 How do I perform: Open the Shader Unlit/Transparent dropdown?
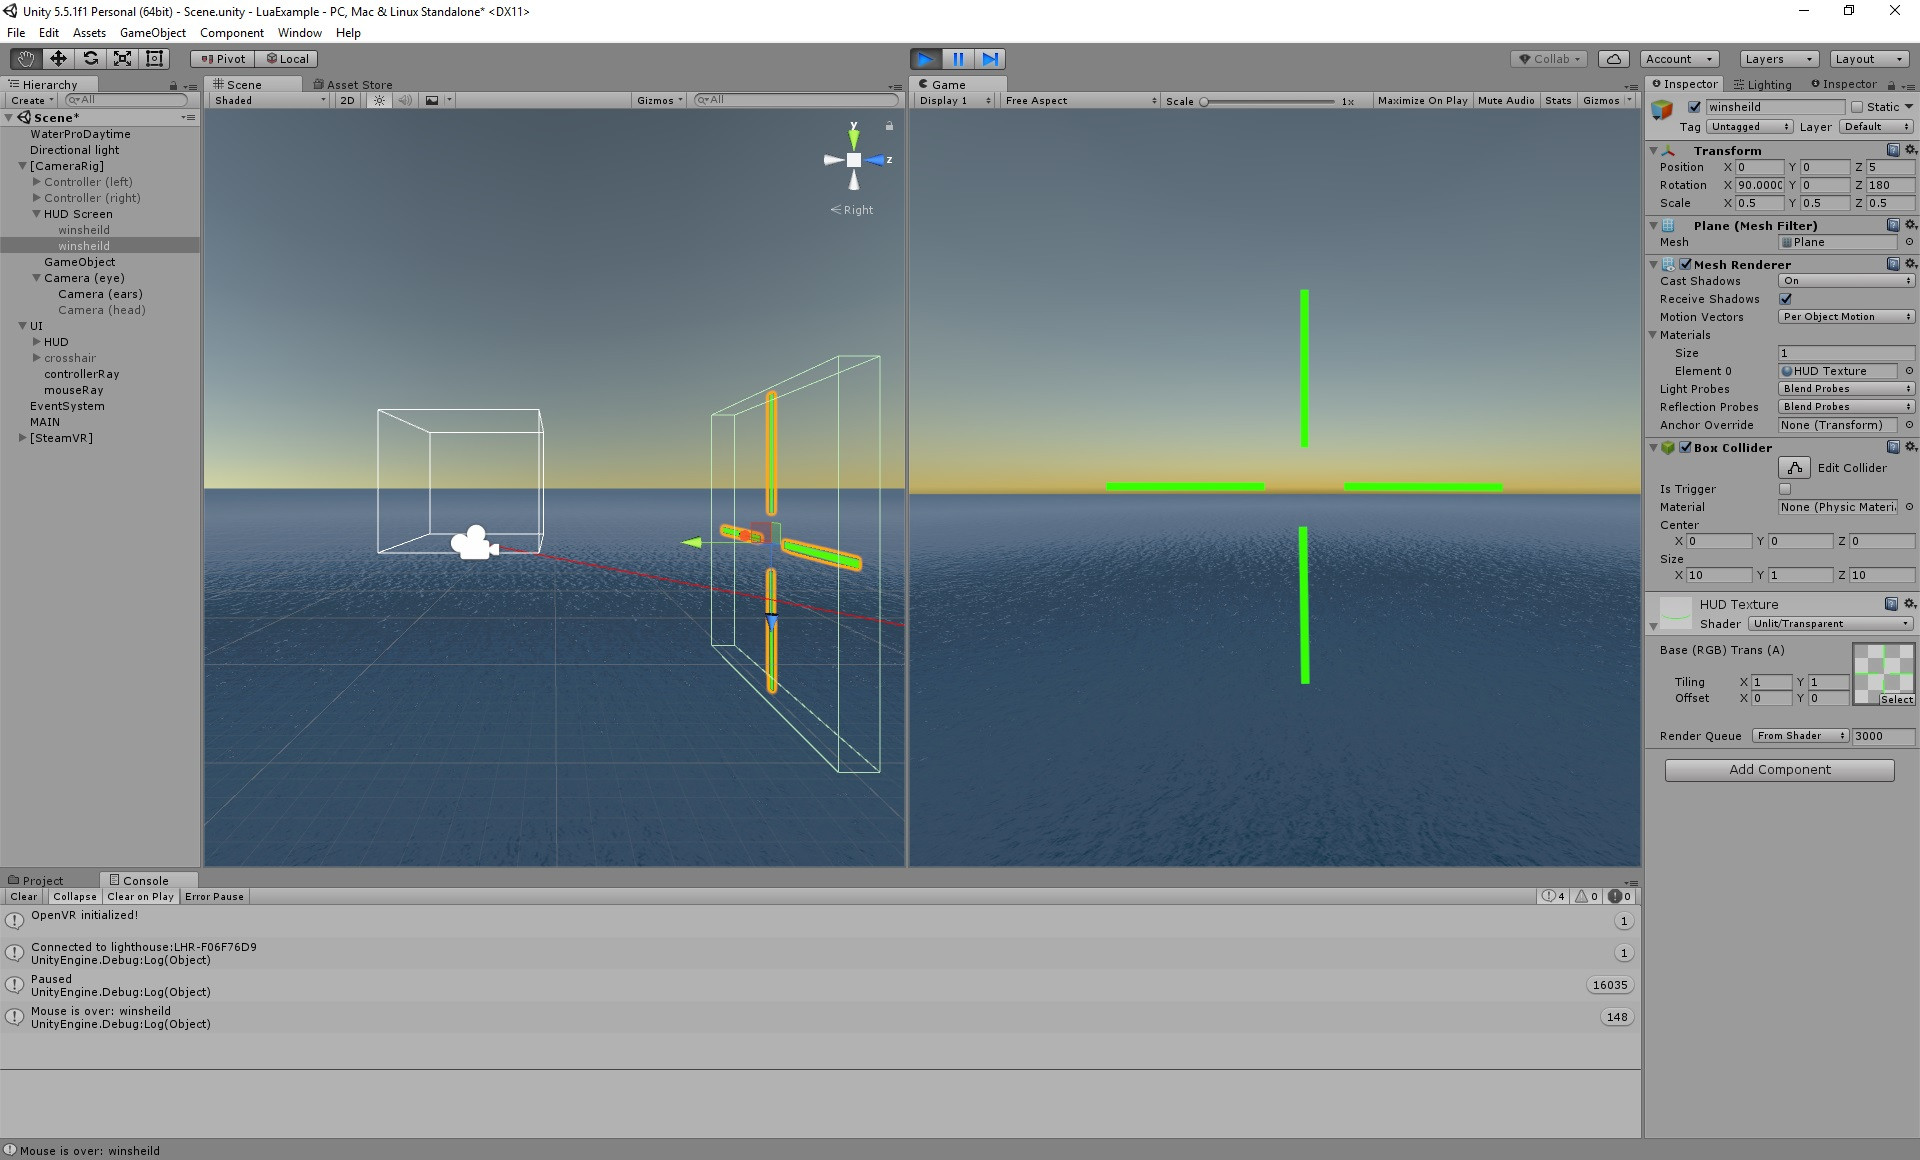(x=1831, y=624)
